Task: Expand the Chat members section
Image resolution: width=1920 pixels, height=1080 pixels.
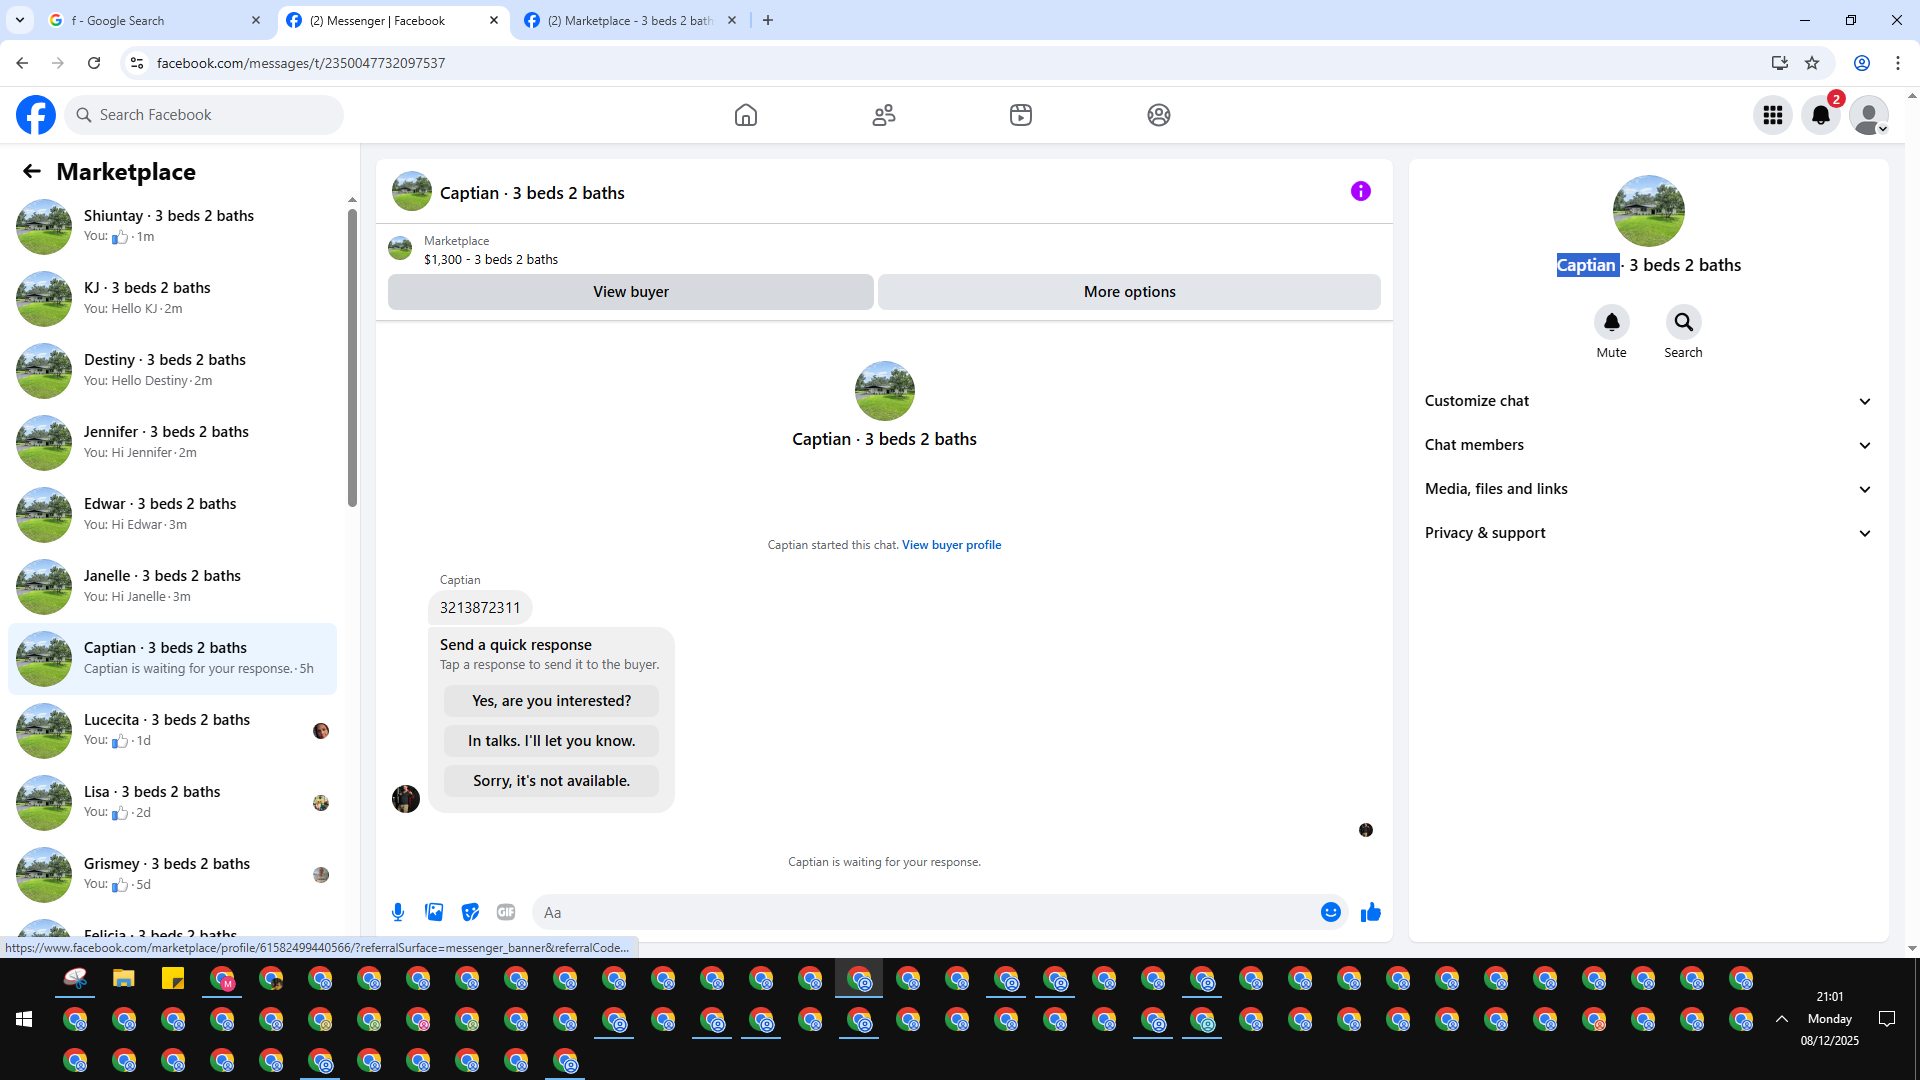Action: tap(1648, 445)
